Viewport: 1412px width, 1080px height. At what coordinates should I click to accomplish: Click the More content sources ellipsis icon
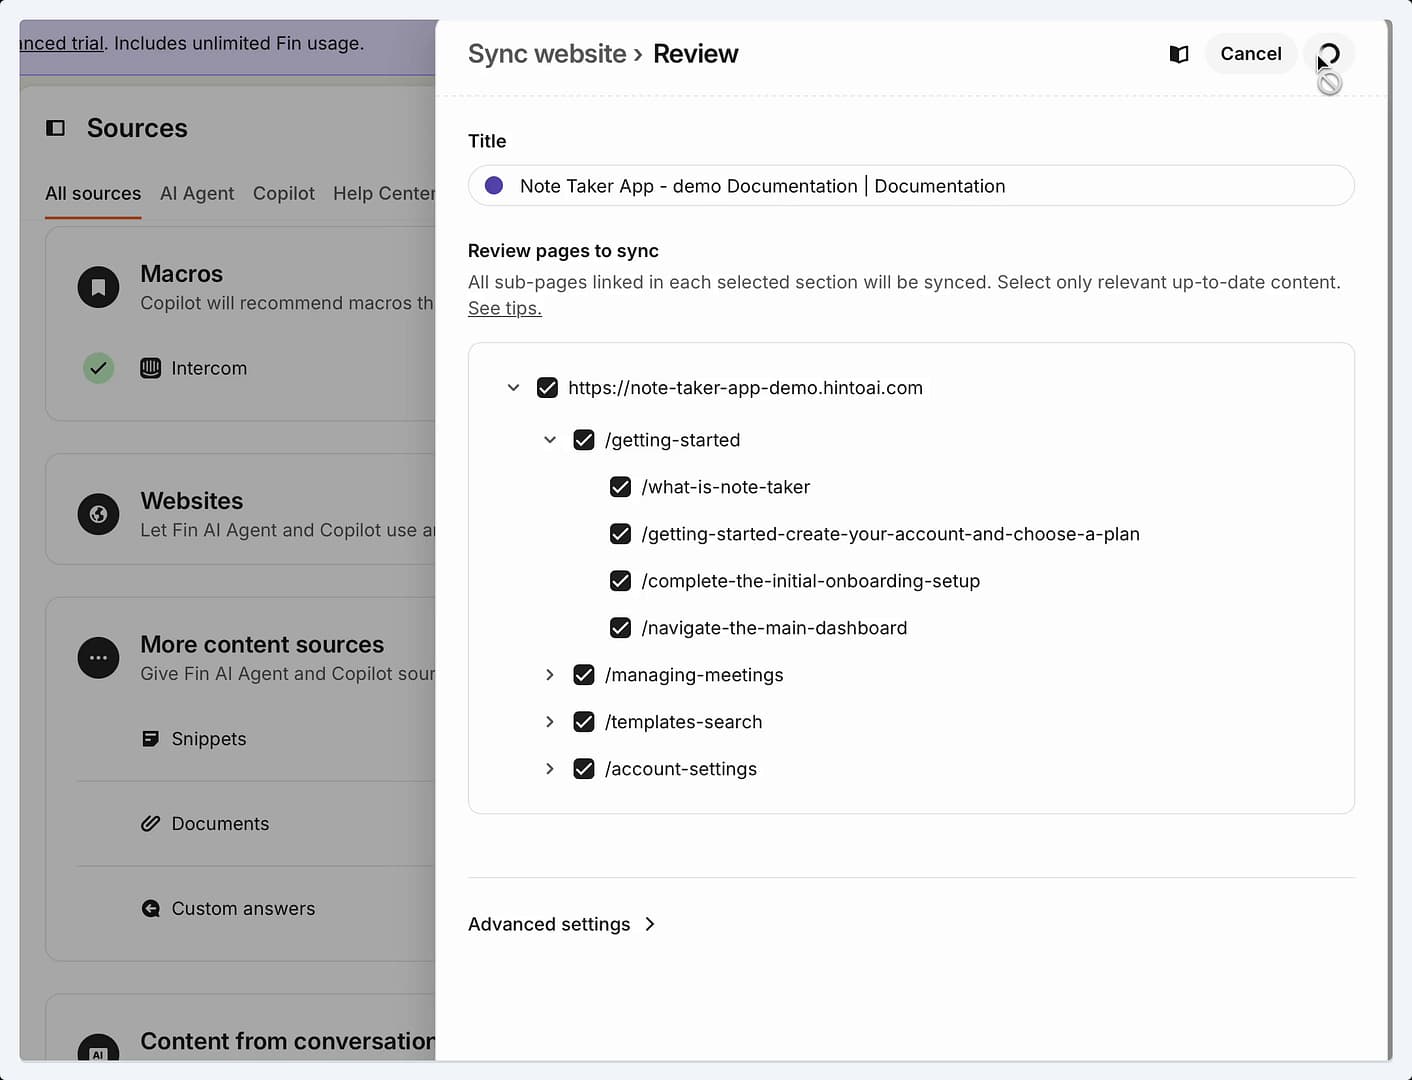pos(98,658)
